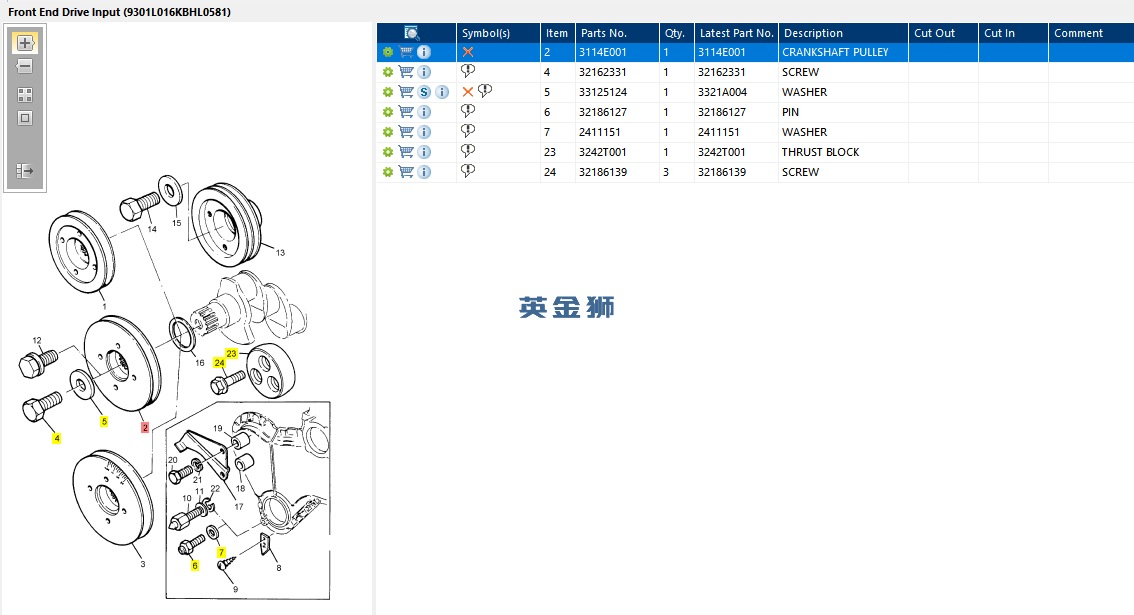
Task: Add item 4 SCREW 32162331 to cart
Action: pyautogui.click(x=406, y=72)
